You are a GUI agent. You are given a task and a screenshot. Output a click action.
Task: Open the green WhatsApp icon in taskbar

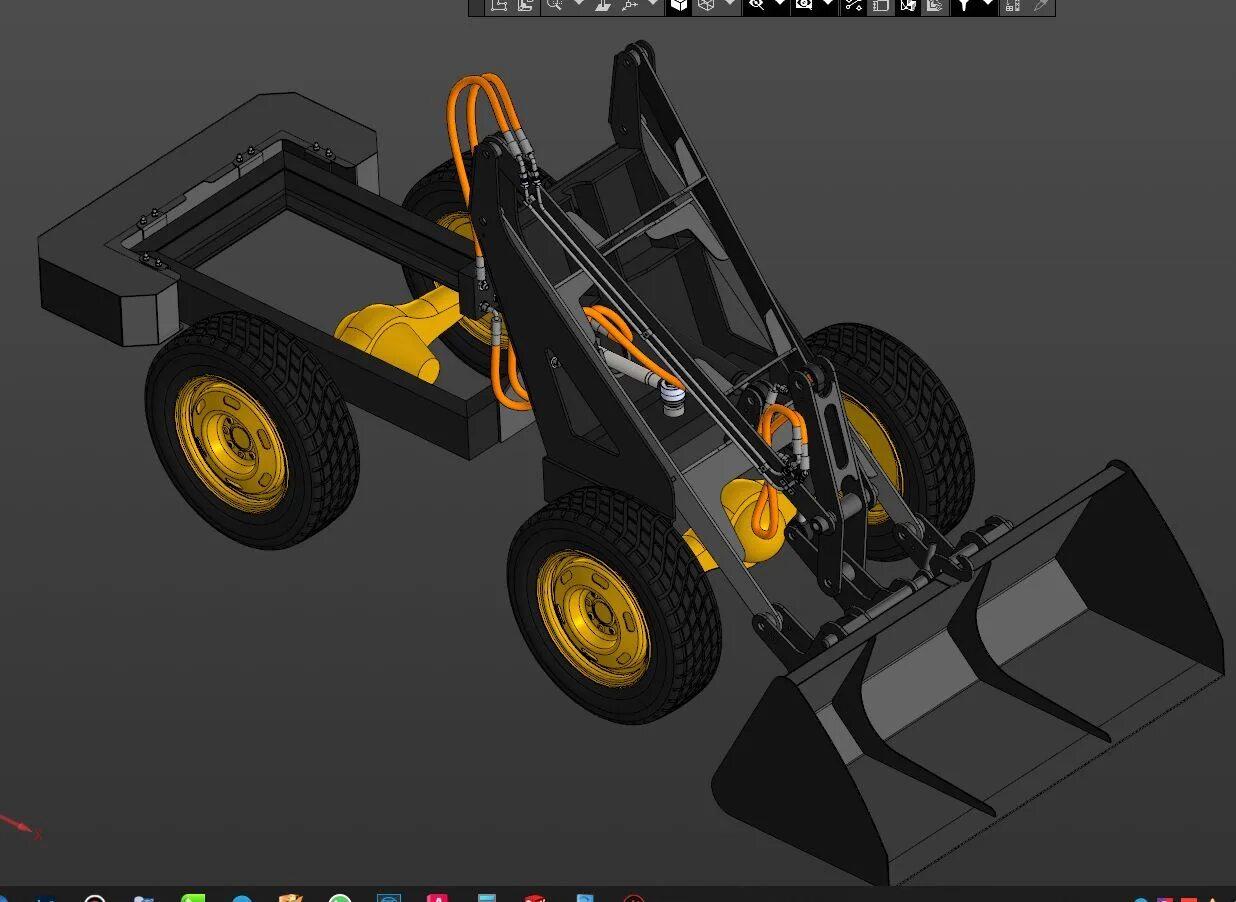point(340,897)
